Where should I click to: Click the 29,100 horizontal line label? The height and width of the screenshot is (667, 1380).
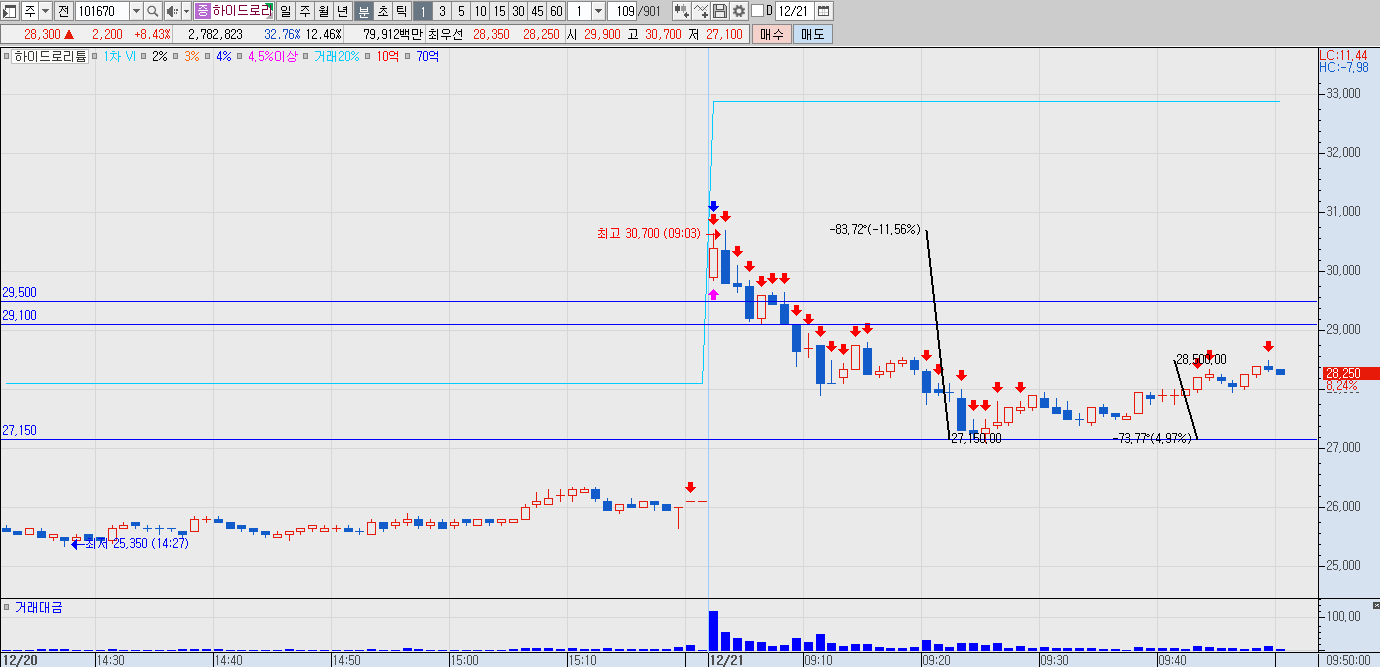click(x=19, y=315)
